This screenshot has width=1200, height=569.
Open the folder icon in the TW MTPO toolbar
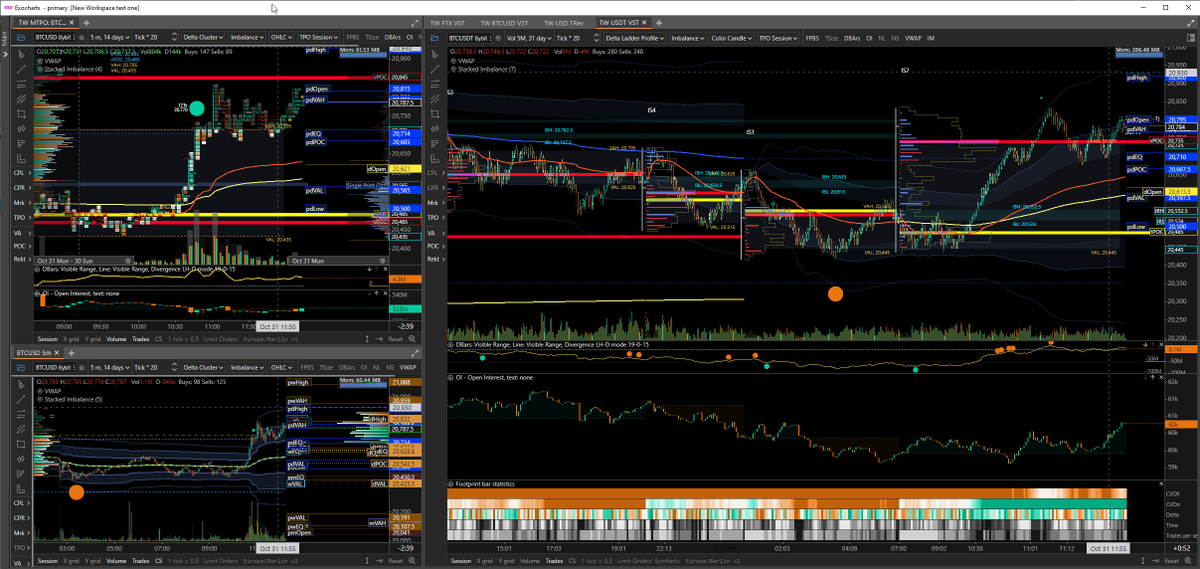[20, 37]
